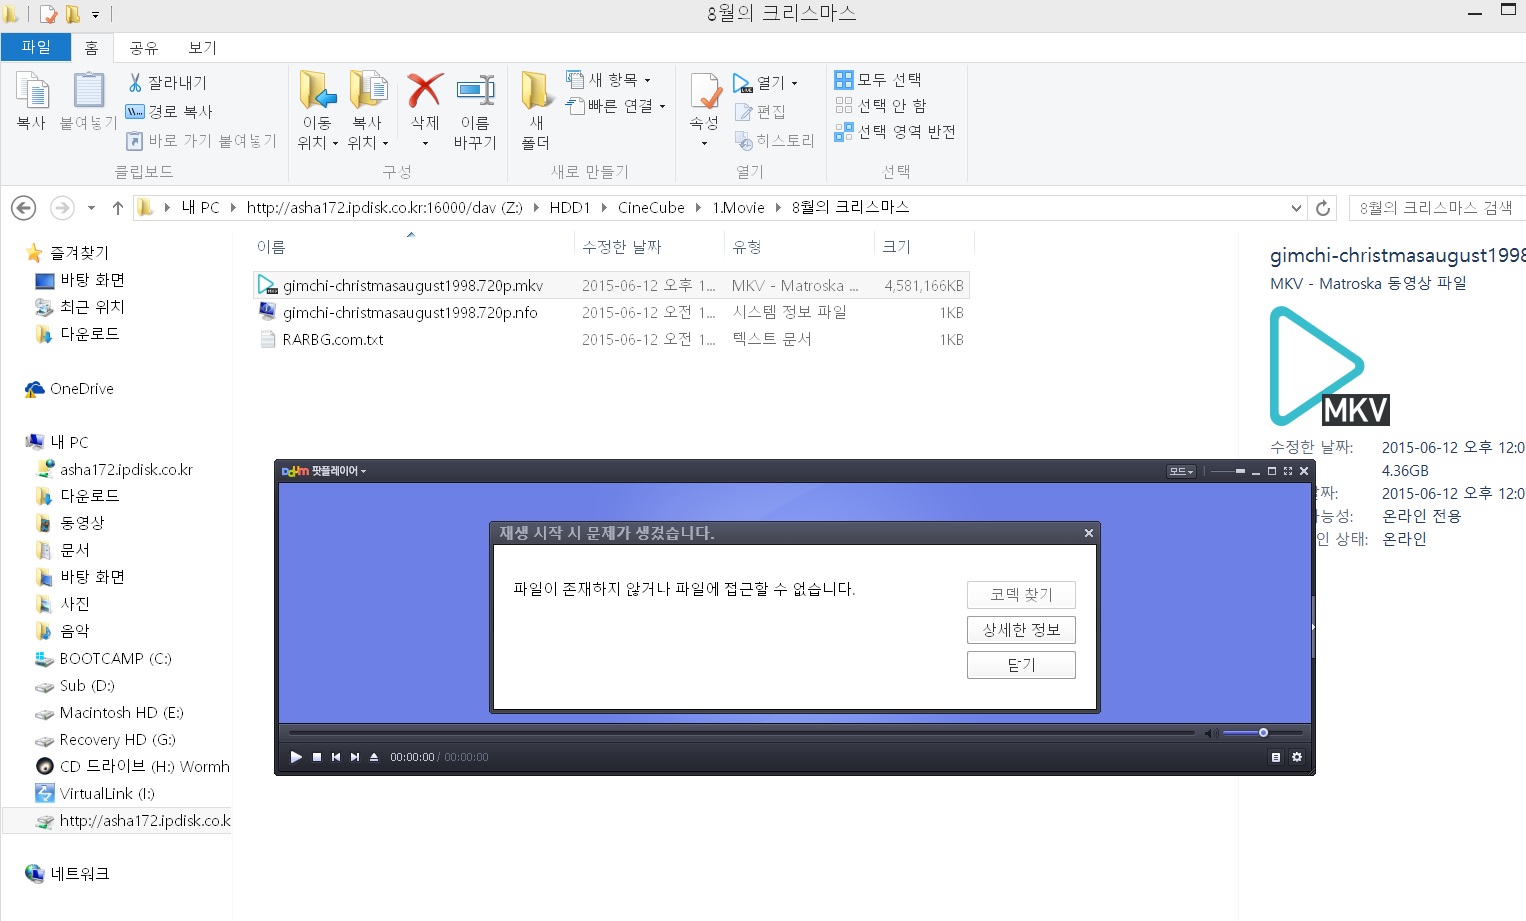Image resolution: width=1526 pixels, height=921 pixels.
Task: Toggle the PotPlayer playlist panel icon
Action: coord(1276,757)
